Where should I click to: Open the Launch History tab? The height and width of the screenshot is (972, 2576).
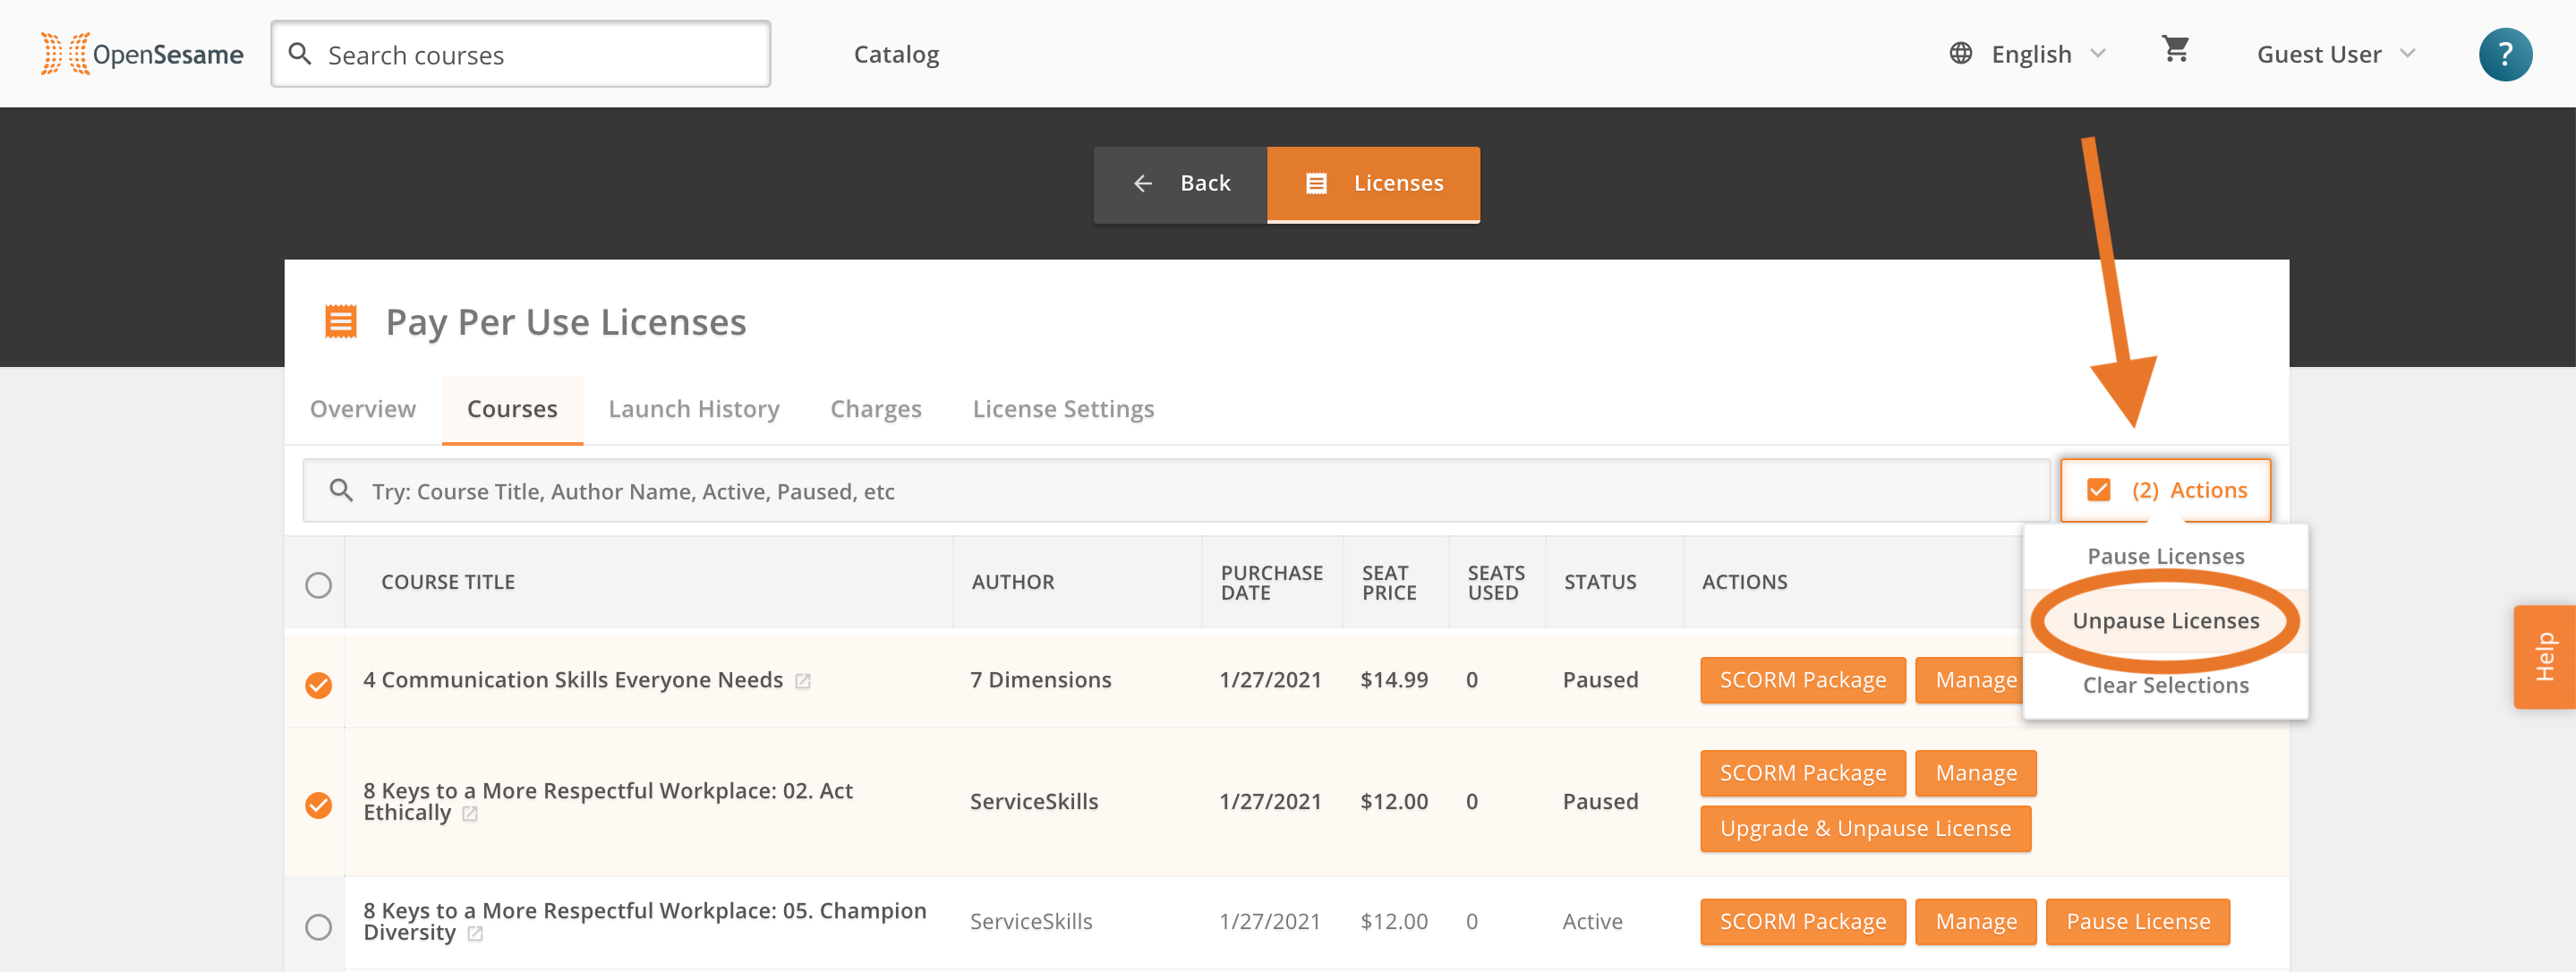pos(694,409)
